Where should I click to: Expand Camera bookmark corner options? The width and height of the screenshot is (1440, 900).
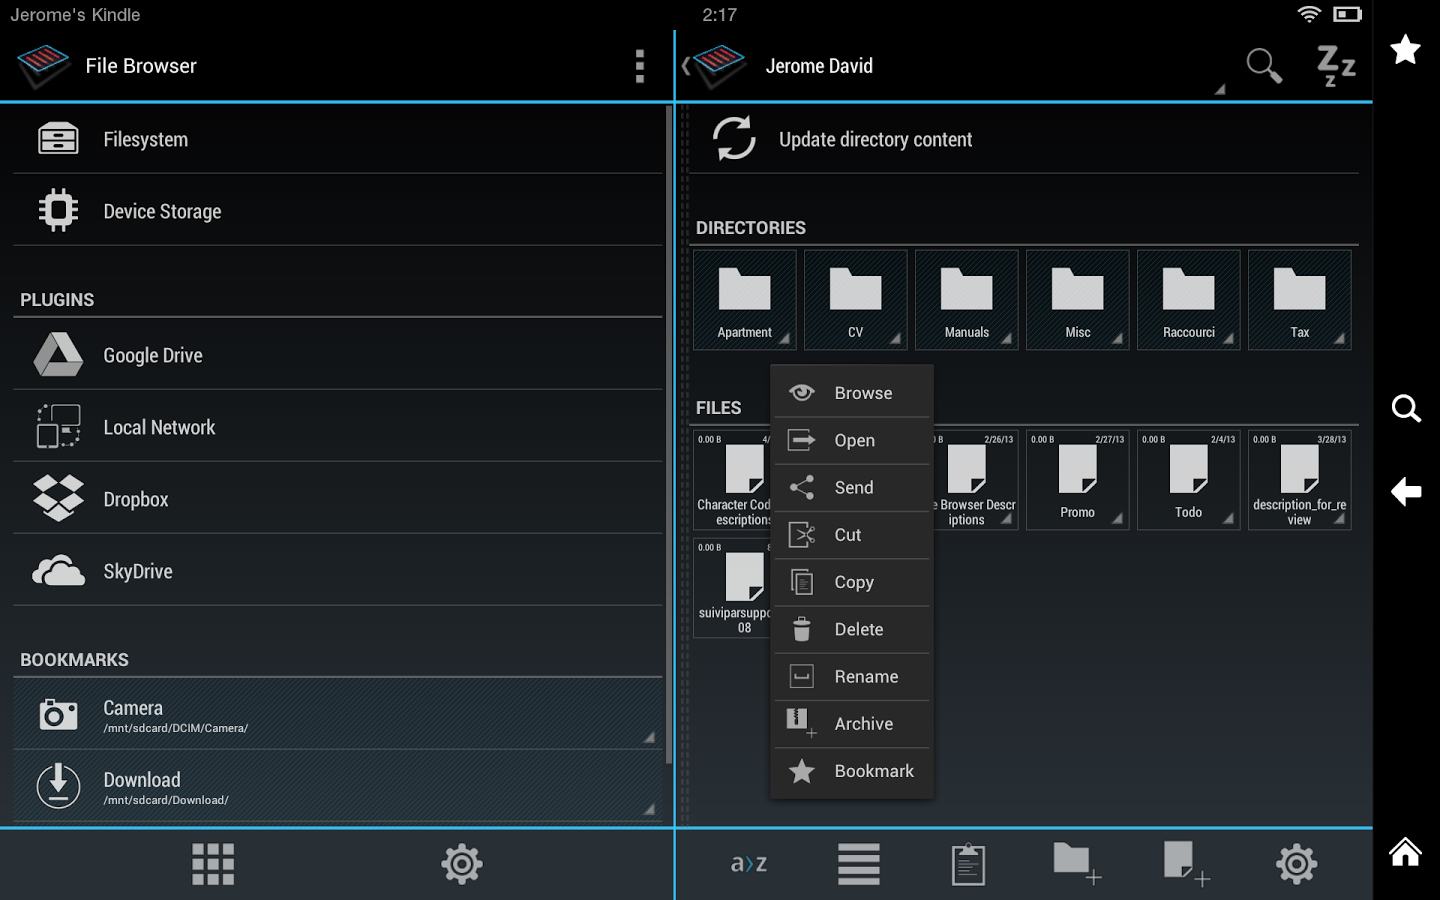click(x=649, y=737)
